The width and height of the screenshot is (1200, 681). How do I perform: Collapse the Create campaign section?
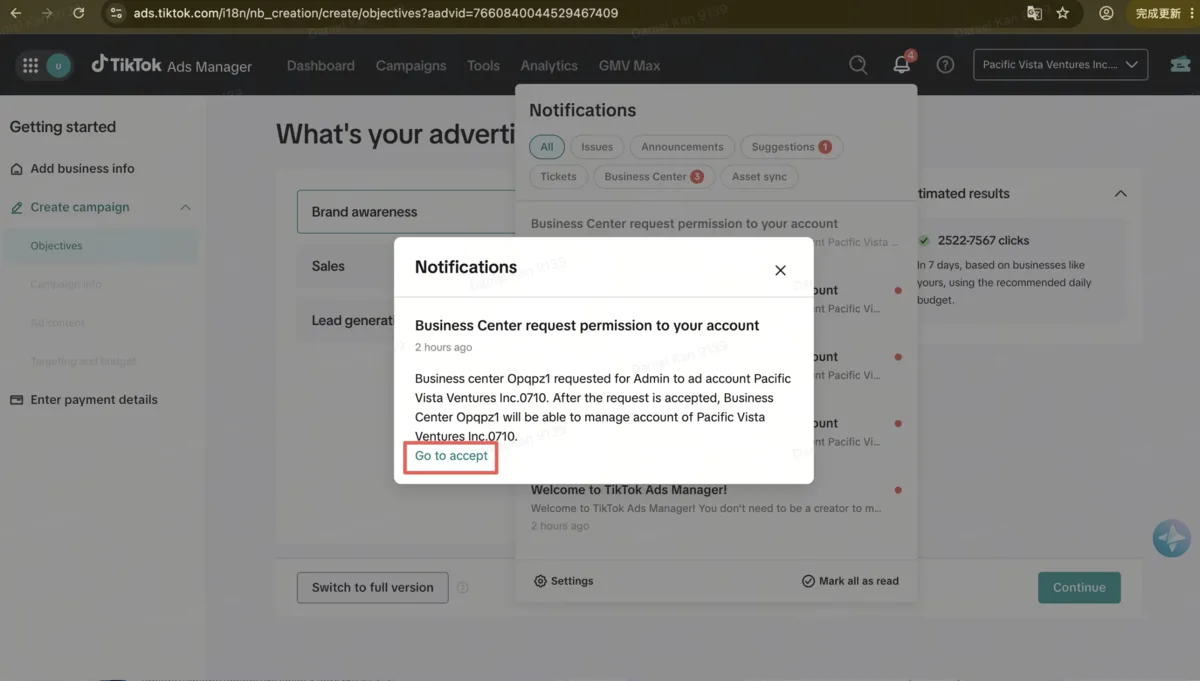coord(185,207)
